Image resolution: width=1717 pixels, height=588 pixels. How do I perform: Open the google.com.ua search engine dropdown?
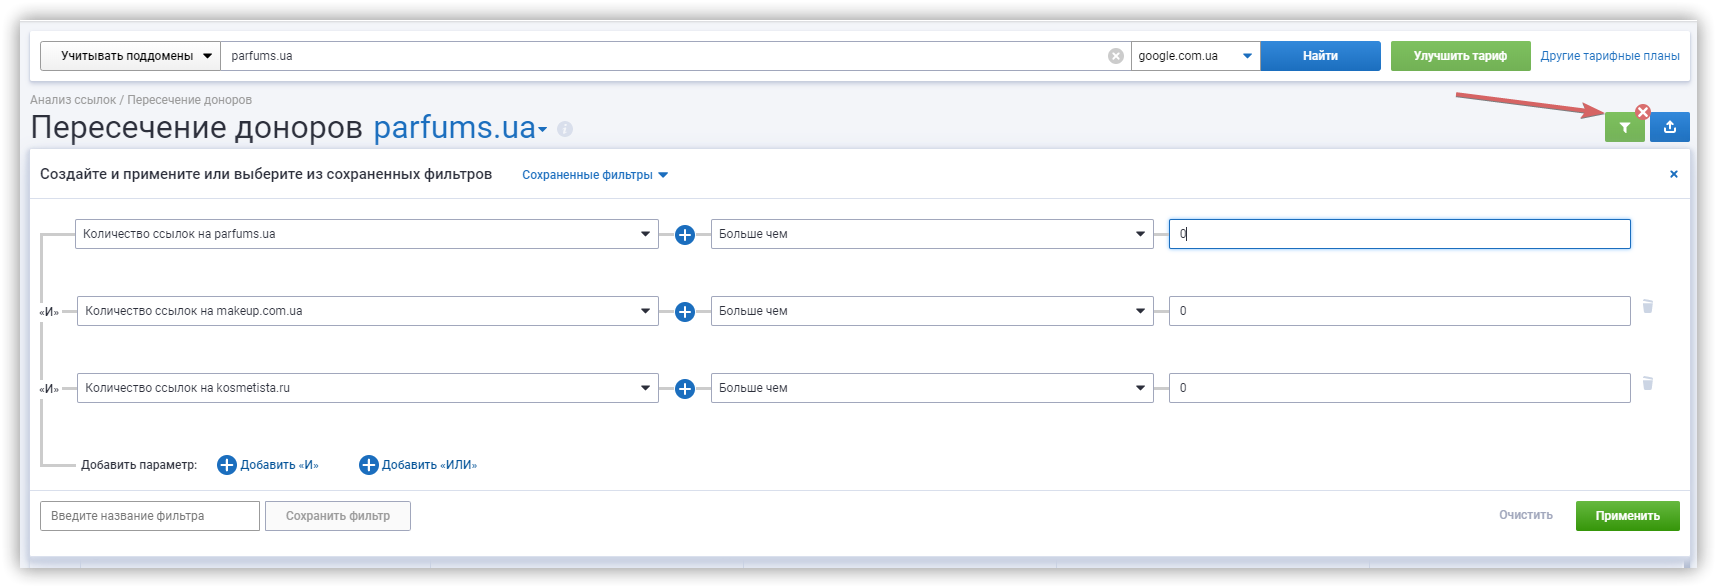click(x=1195, y=56)
